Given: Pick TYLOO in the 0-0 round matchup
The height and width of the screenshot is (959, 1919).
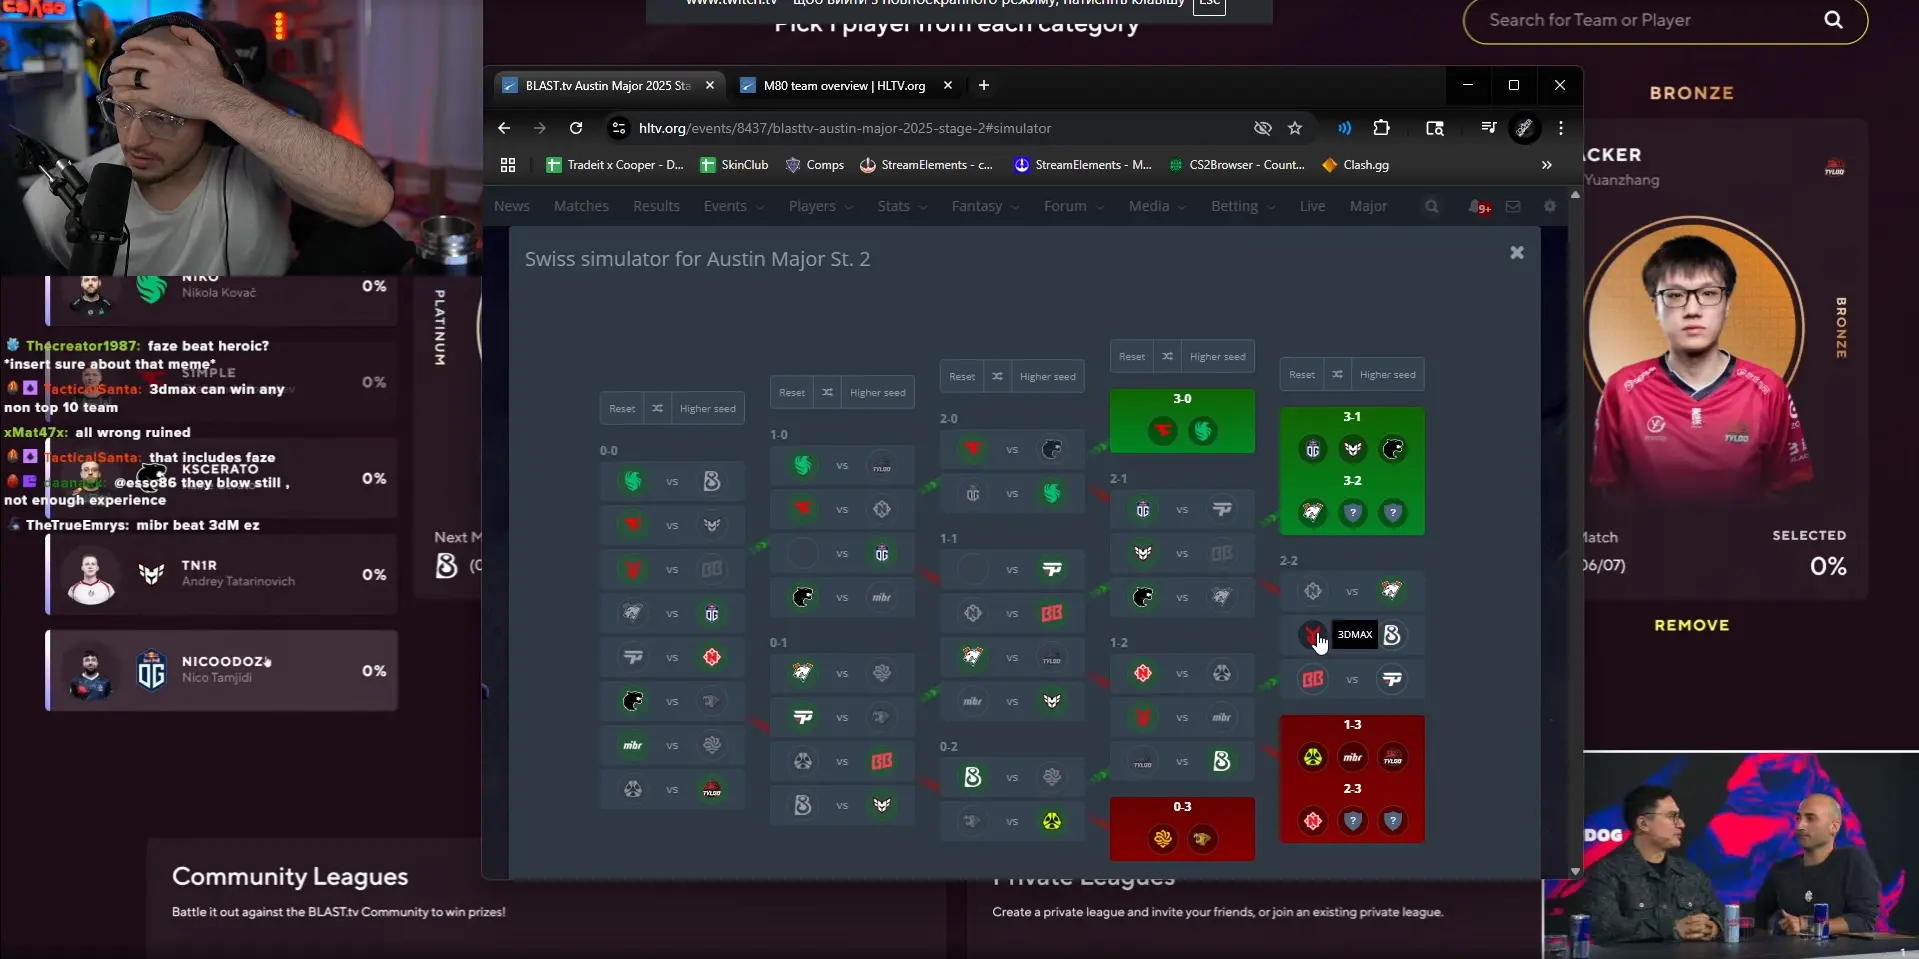Looking at the screenshot, I should 712,789.
